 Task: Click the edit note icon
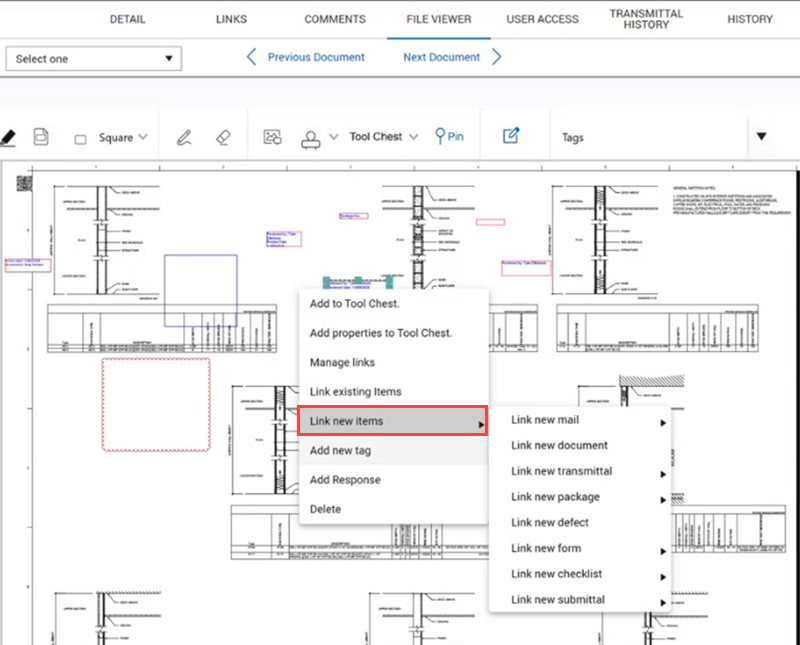(x=511, y=136)
